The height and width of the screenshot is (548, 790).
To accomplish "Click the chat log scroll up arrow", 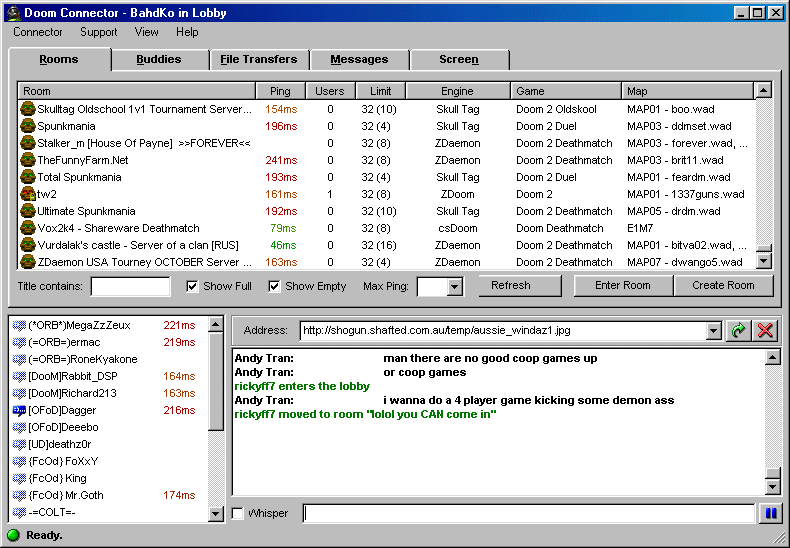I will (x=772, y=357).
